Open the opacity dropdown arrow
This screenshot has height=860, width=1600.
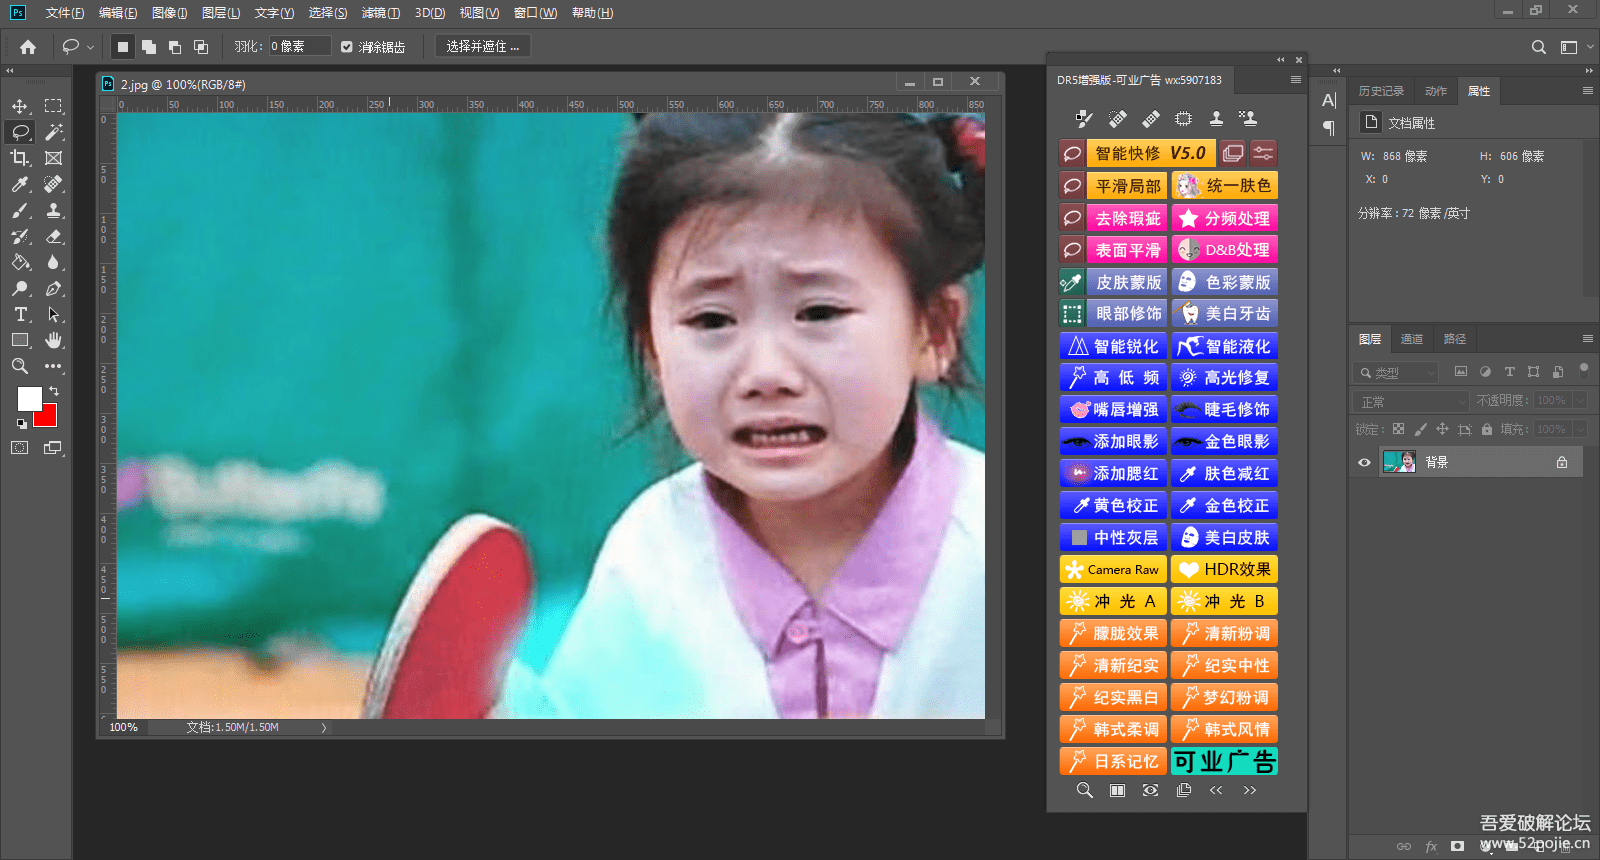coord(1580,401)
